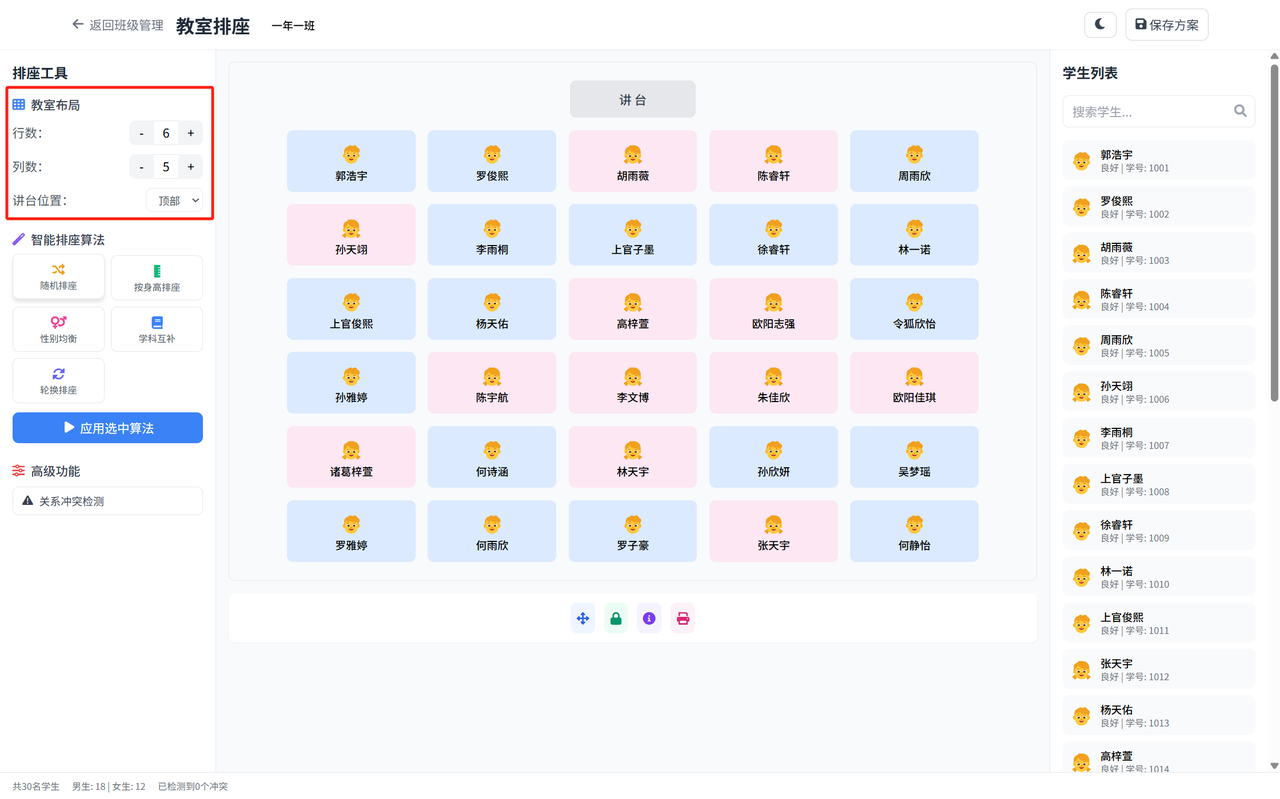Click the purple info icon

point(649,619)
